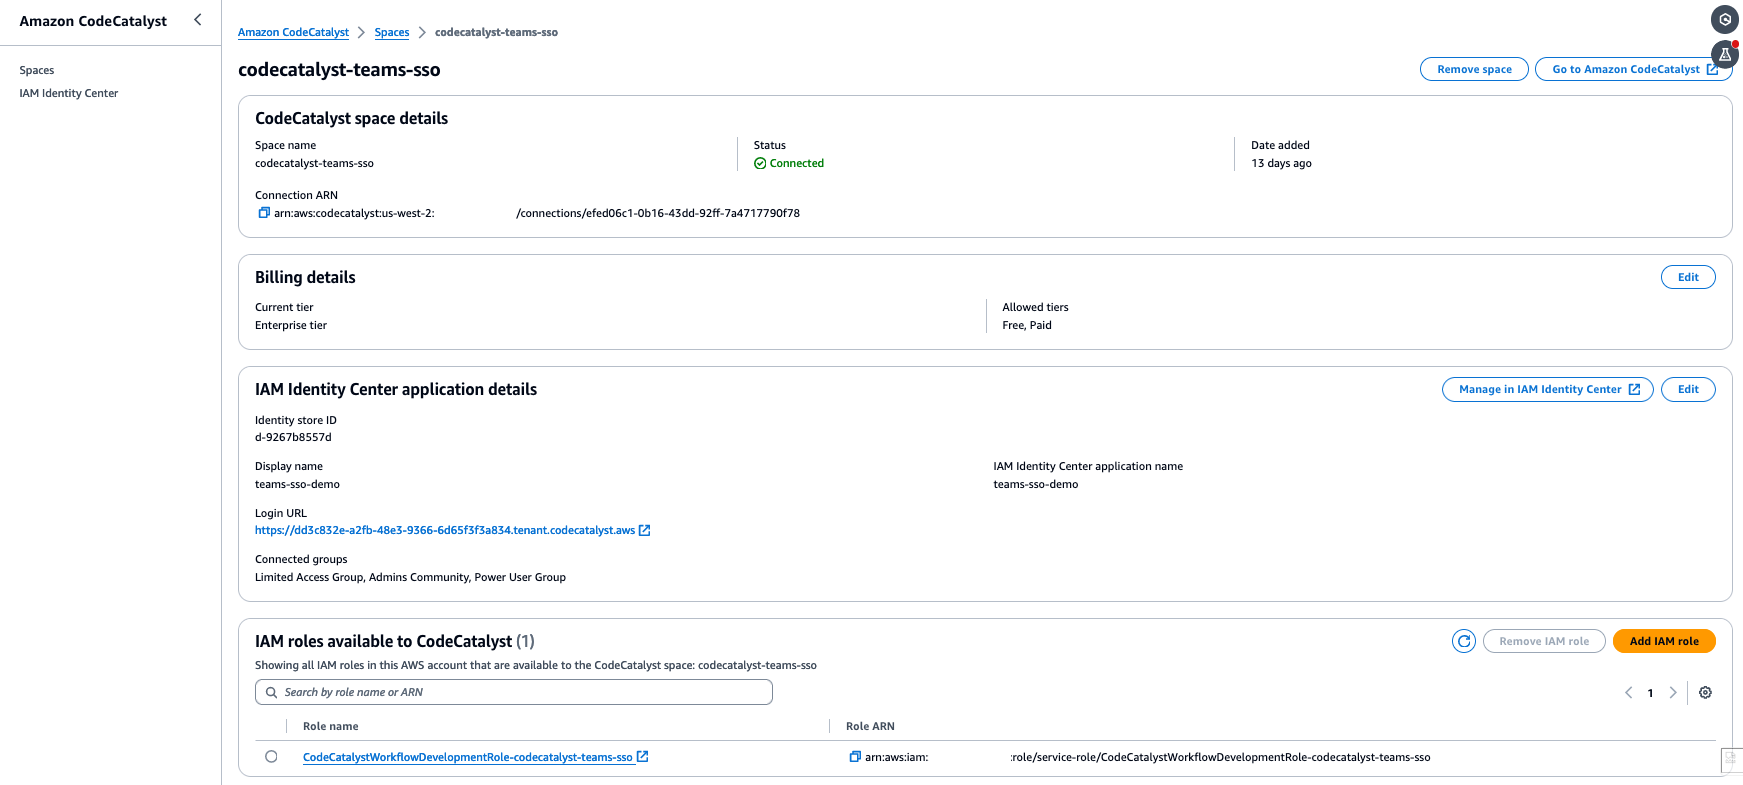Copy the Role ARN value
Viewport: 1743px width, 785px height.
855,757
